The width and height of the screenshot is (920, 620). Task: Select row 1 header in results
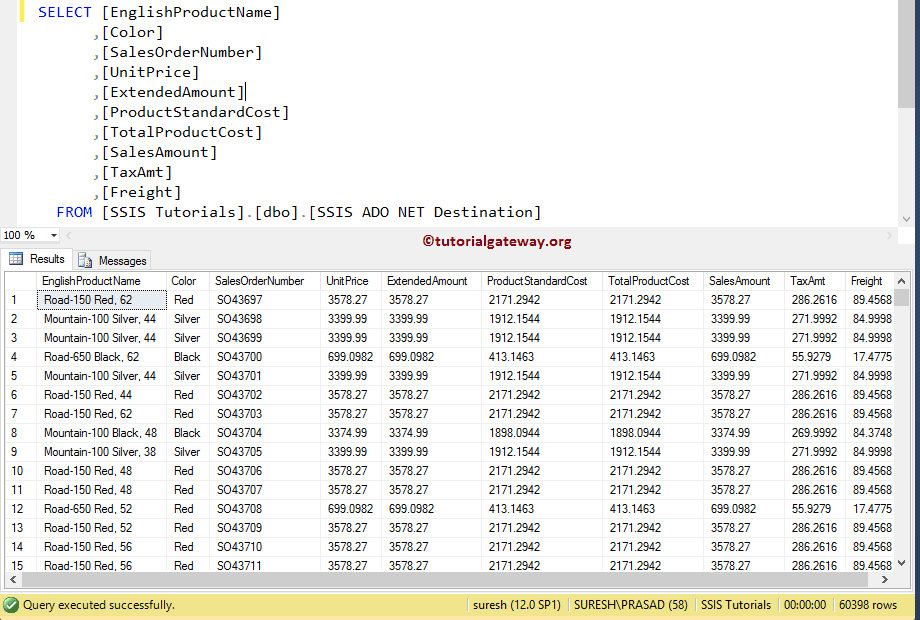21,300
